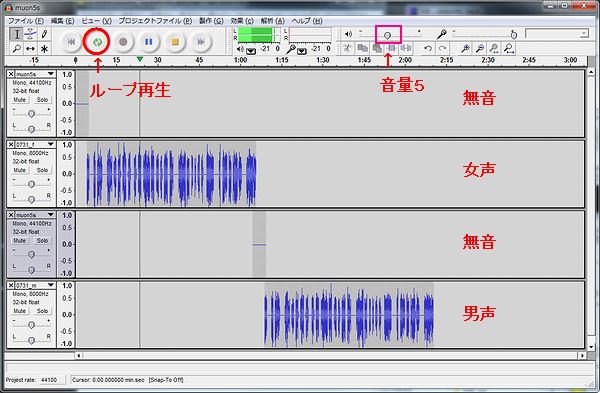Select the Zoom magnifier tool

[17, 49]
